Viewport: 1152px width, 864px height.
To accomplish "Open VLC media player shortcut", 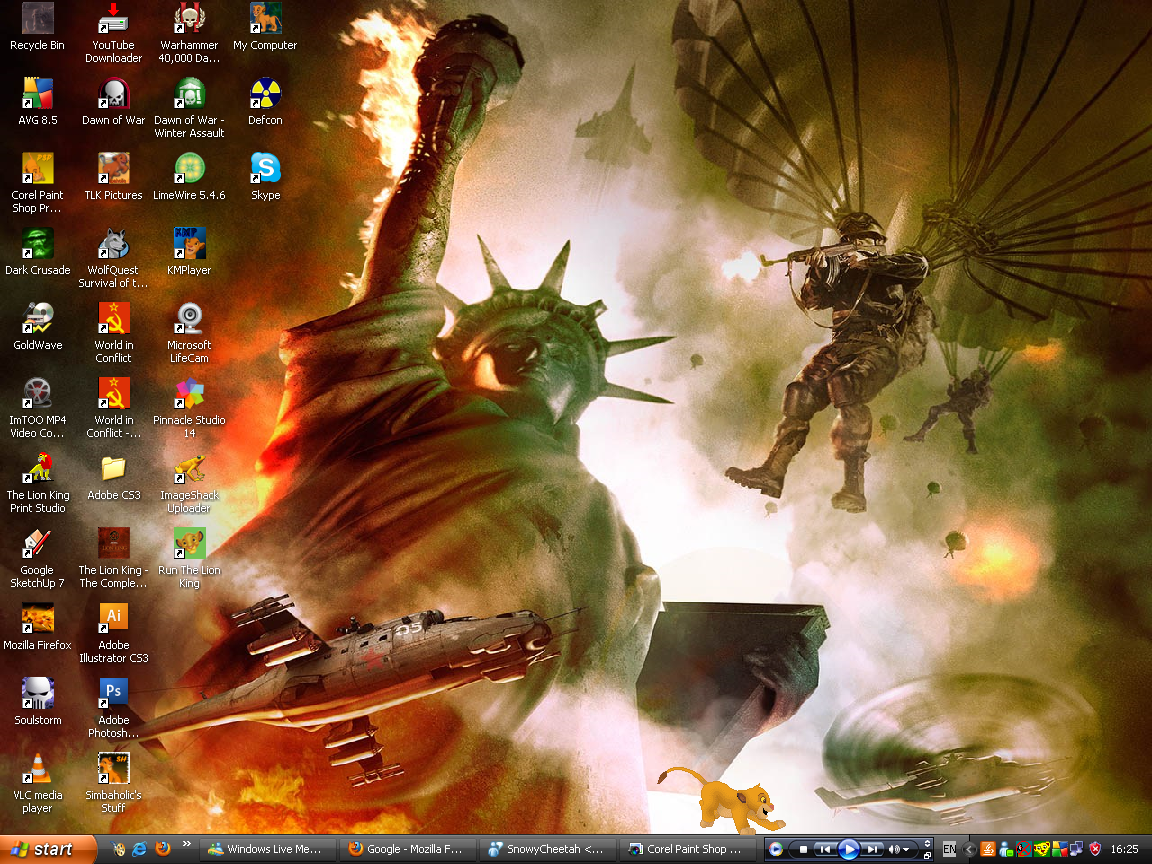I will coord(37,769).
